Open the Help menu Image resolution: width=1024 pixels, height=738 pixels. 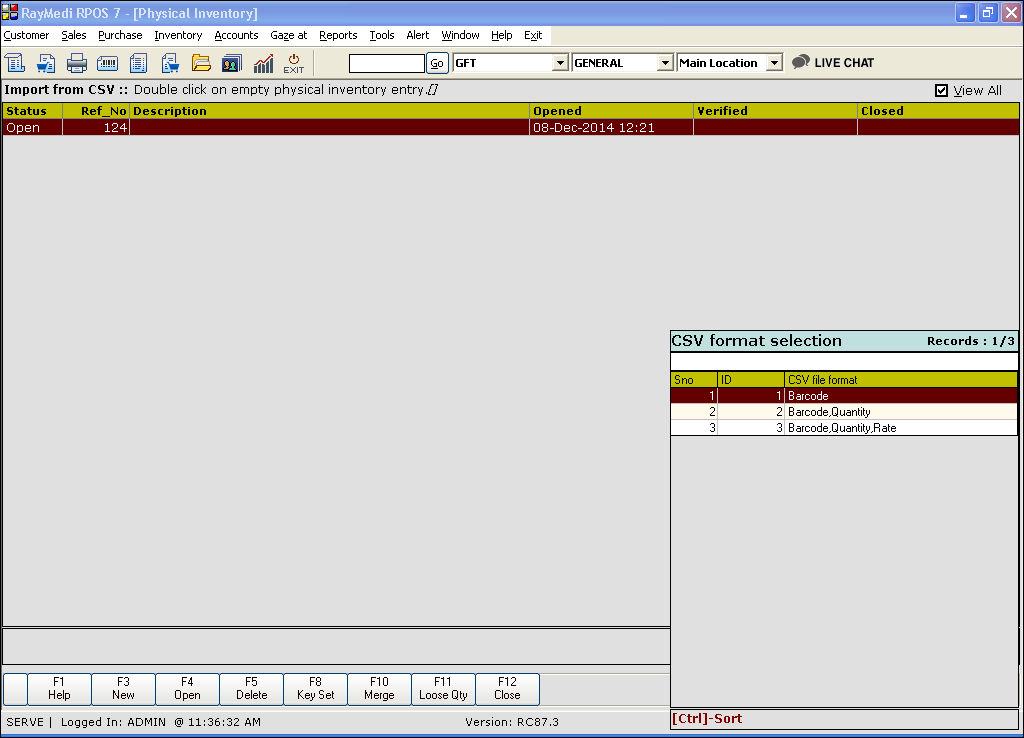point(502,35)
